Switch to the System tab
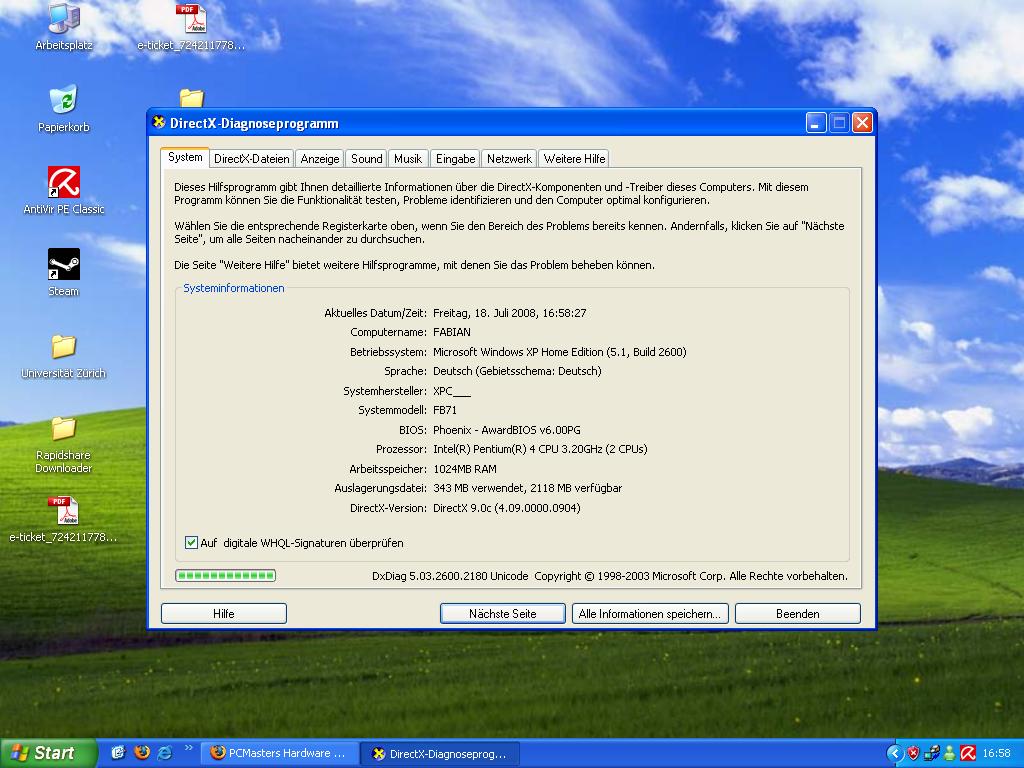The image size is (1024, 768). (185, 157)
